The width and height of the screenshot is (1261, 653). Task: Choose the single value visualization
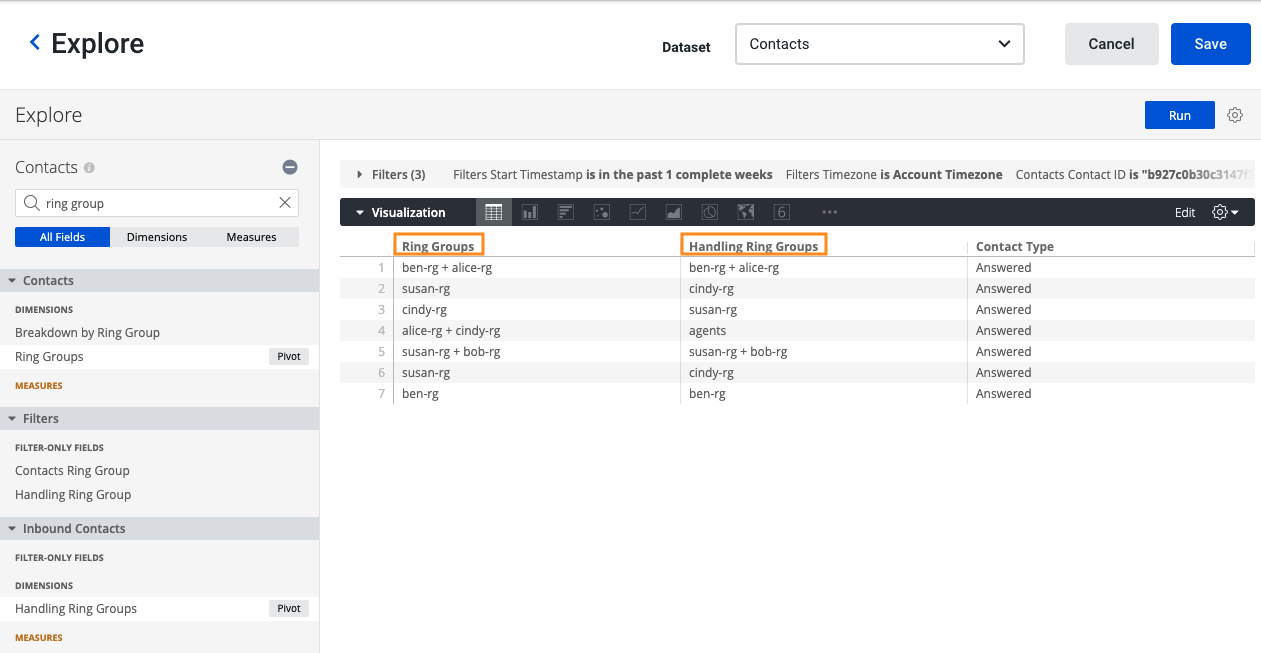click(781, 211)
